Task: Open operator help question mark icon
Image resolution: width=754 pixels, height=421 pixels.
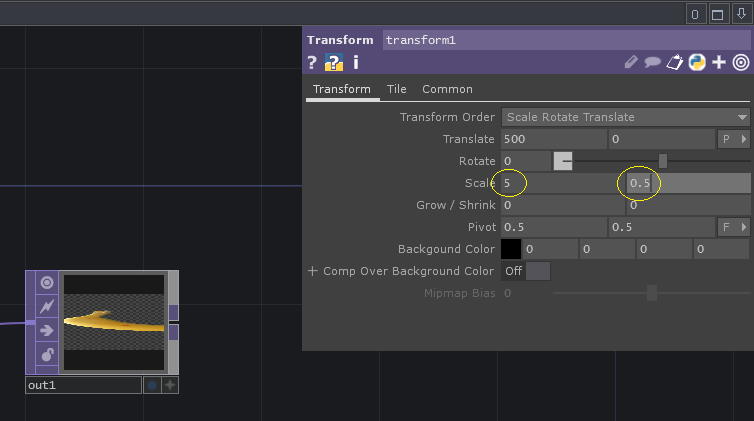Action: [x=312, y=63]
